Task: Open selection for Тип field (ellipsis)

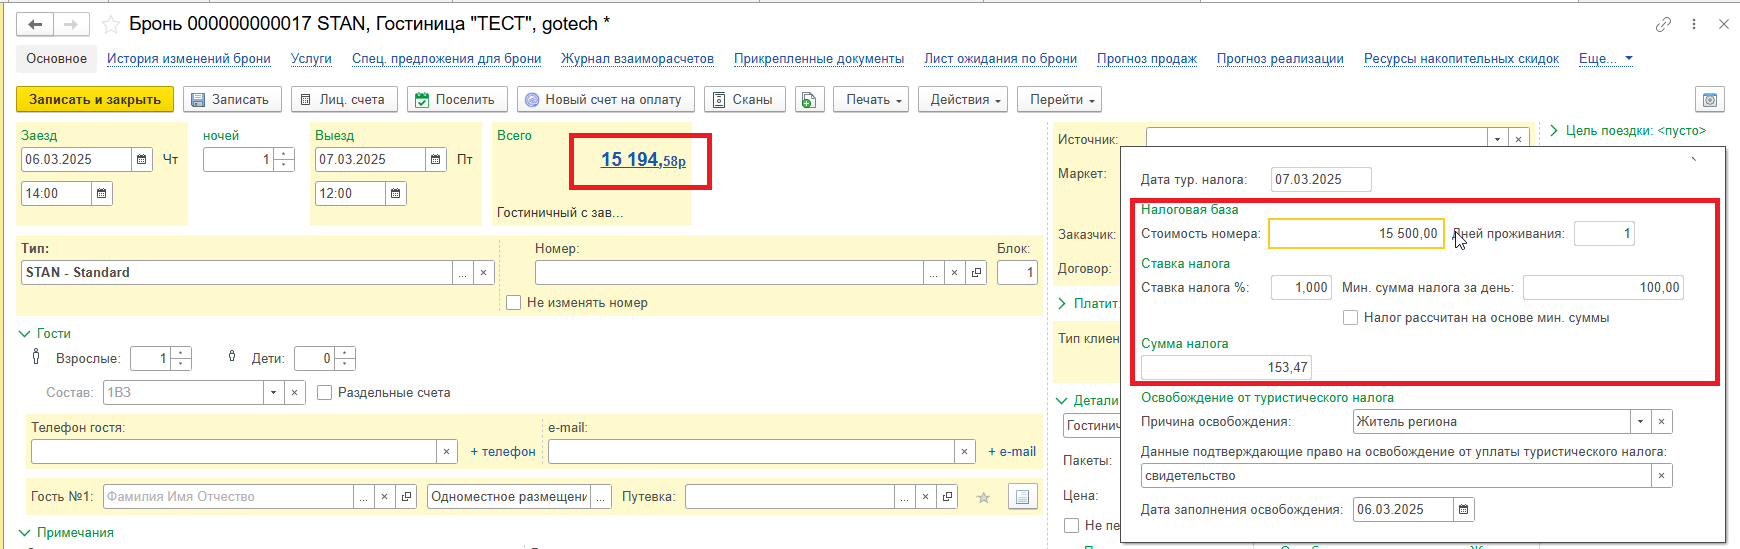Action: (x=462, y=272)
